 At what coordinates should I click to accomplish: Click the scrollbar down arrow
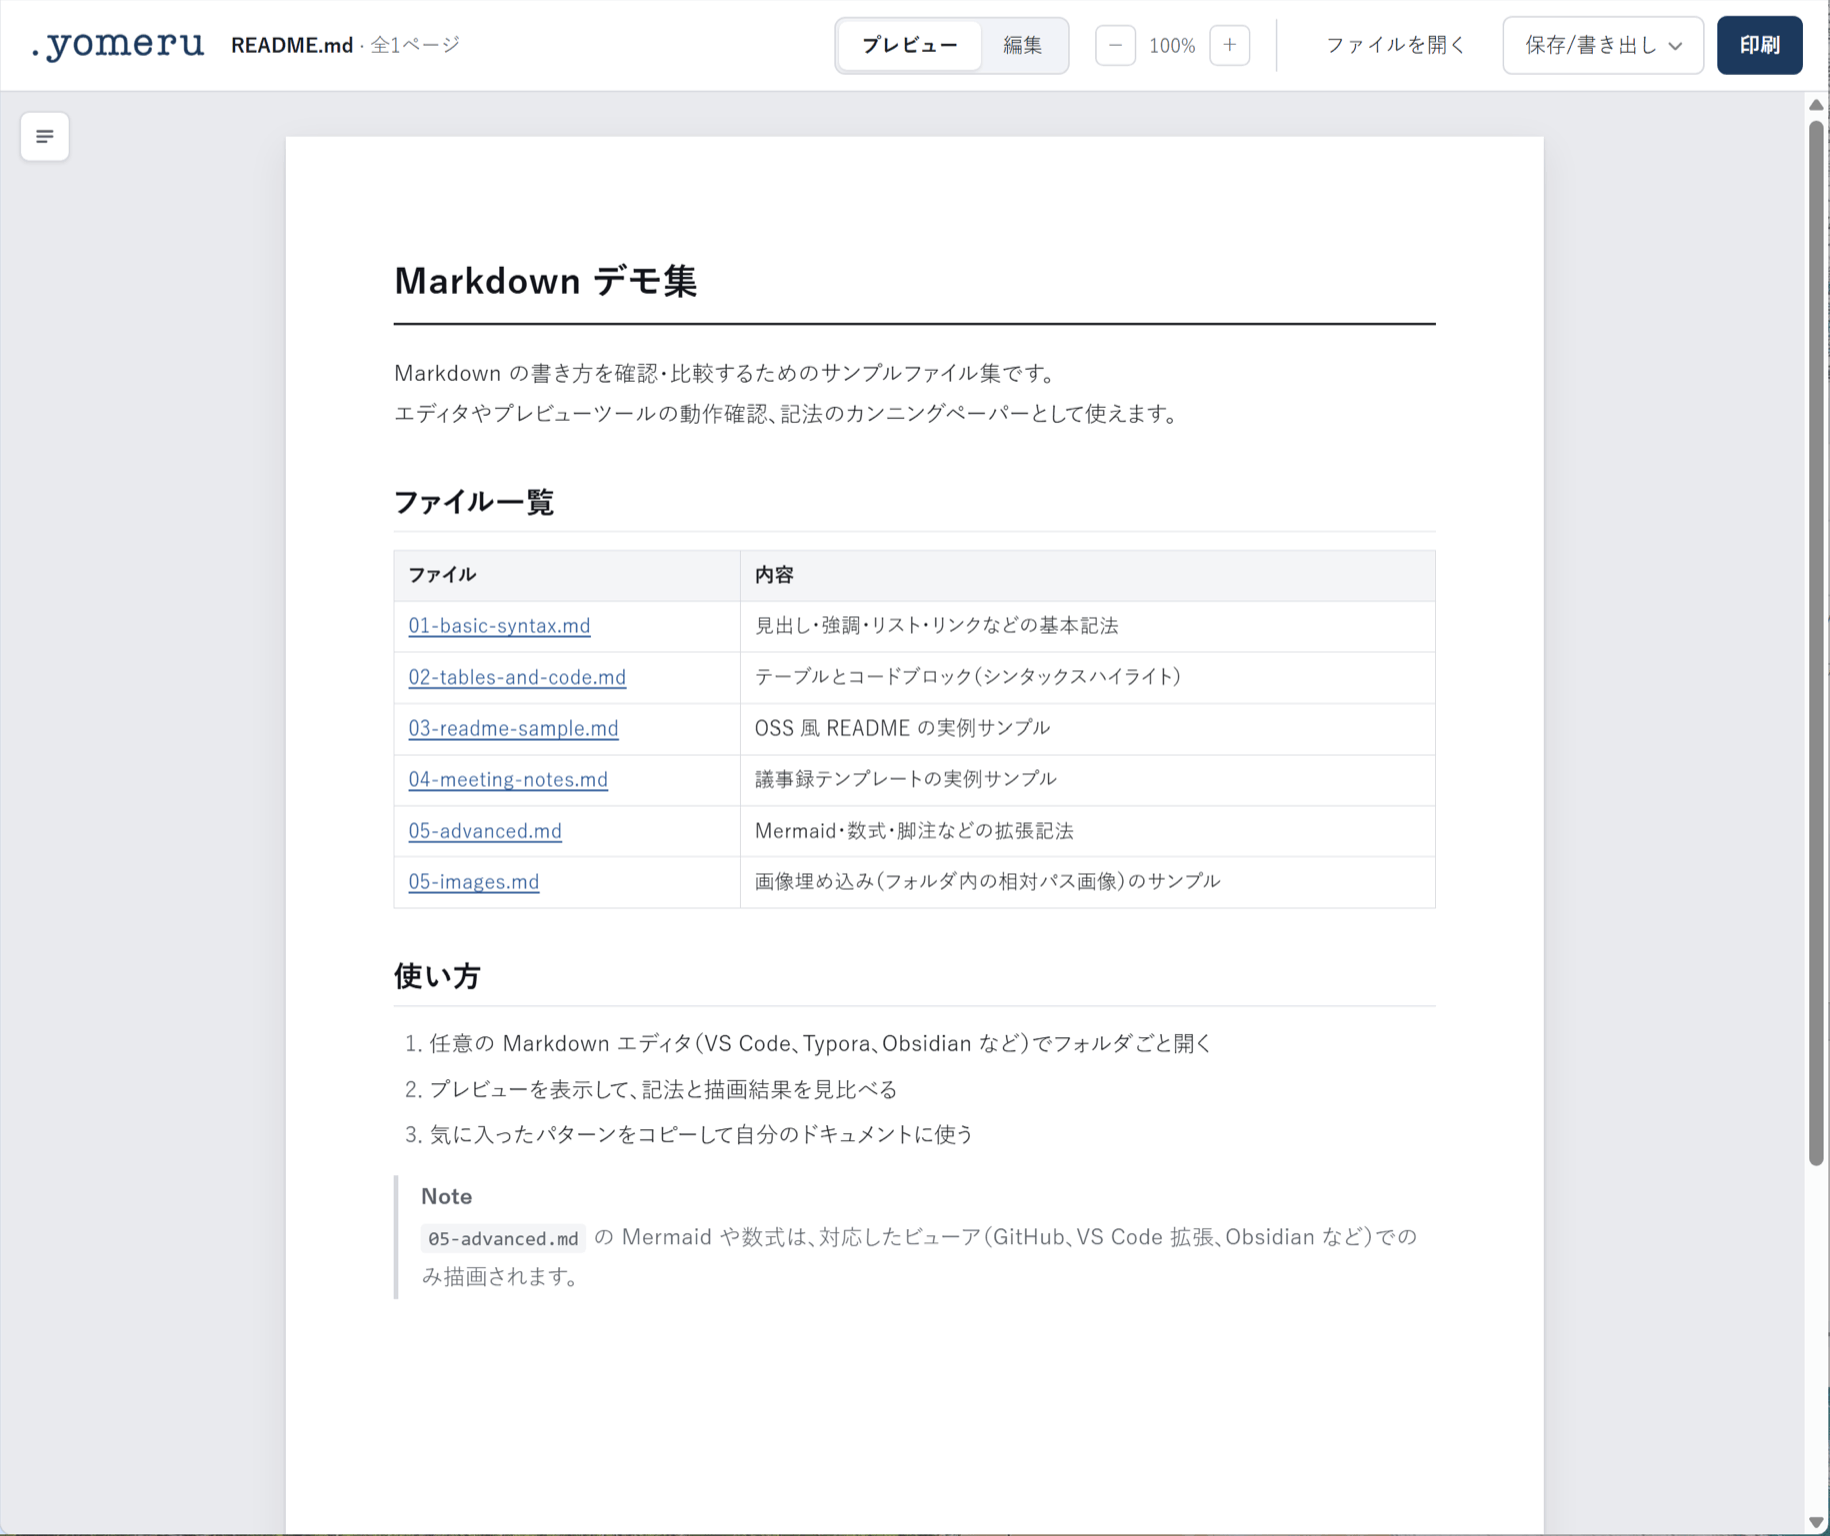[1816, 1522]
